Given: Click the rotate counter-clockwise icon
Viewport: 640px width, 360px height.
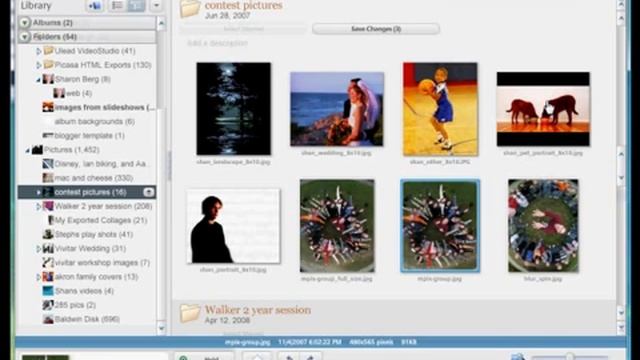Looking at the screenshot, I should [x=289, y=357].
